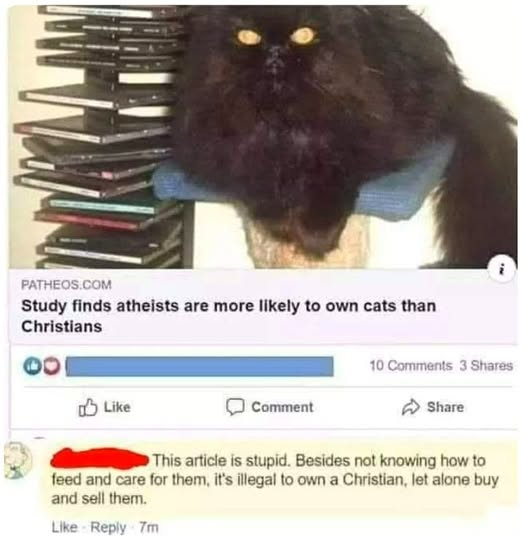Viewport: 525px width, 540px height.
Task: Open the black cat article image
Action: point(263,137)
